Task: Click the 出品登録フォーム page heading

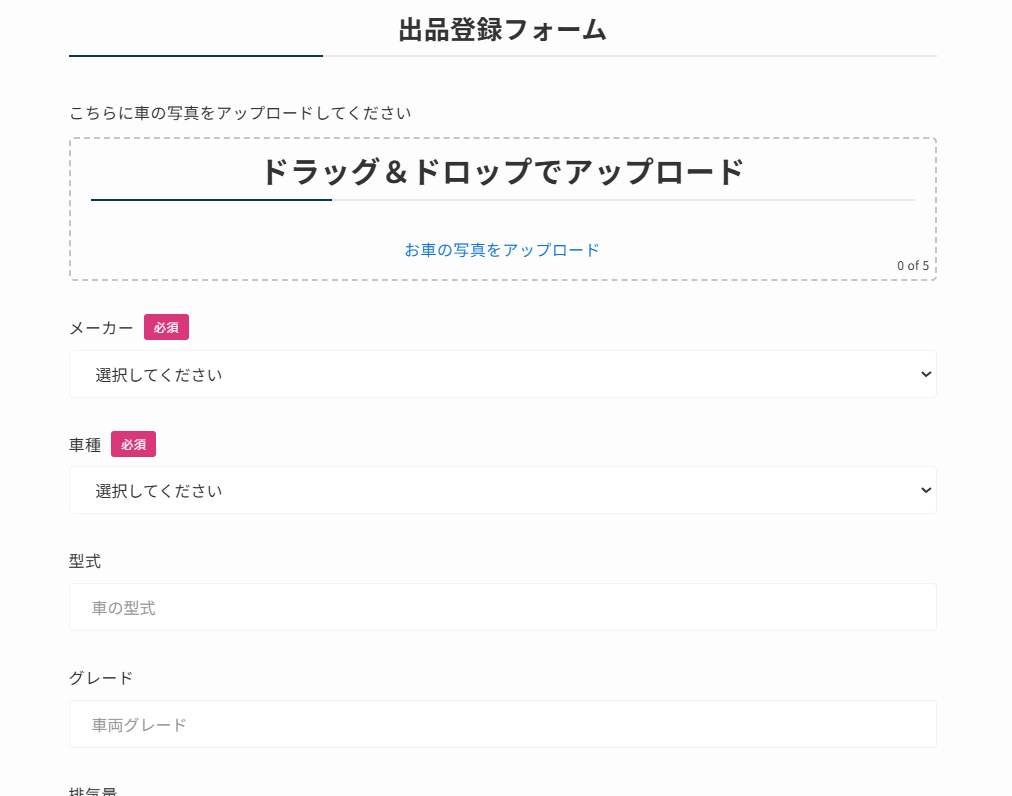Action: point(502,30)
